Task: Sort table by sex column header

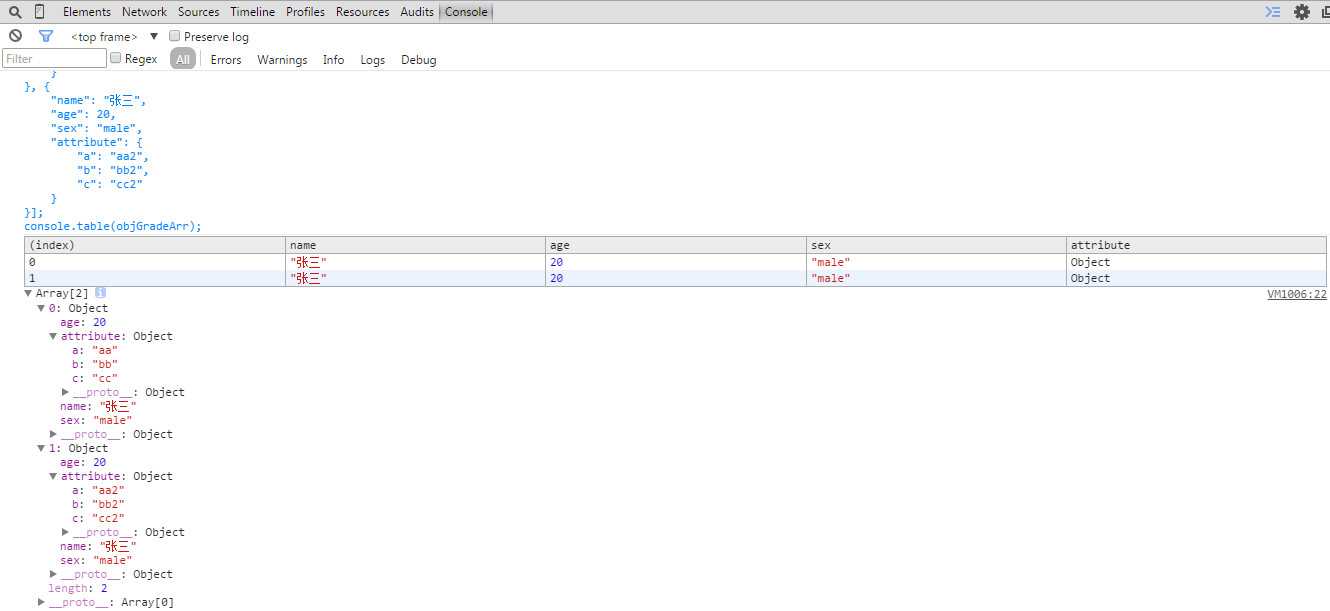Action: tap(937, 245)
